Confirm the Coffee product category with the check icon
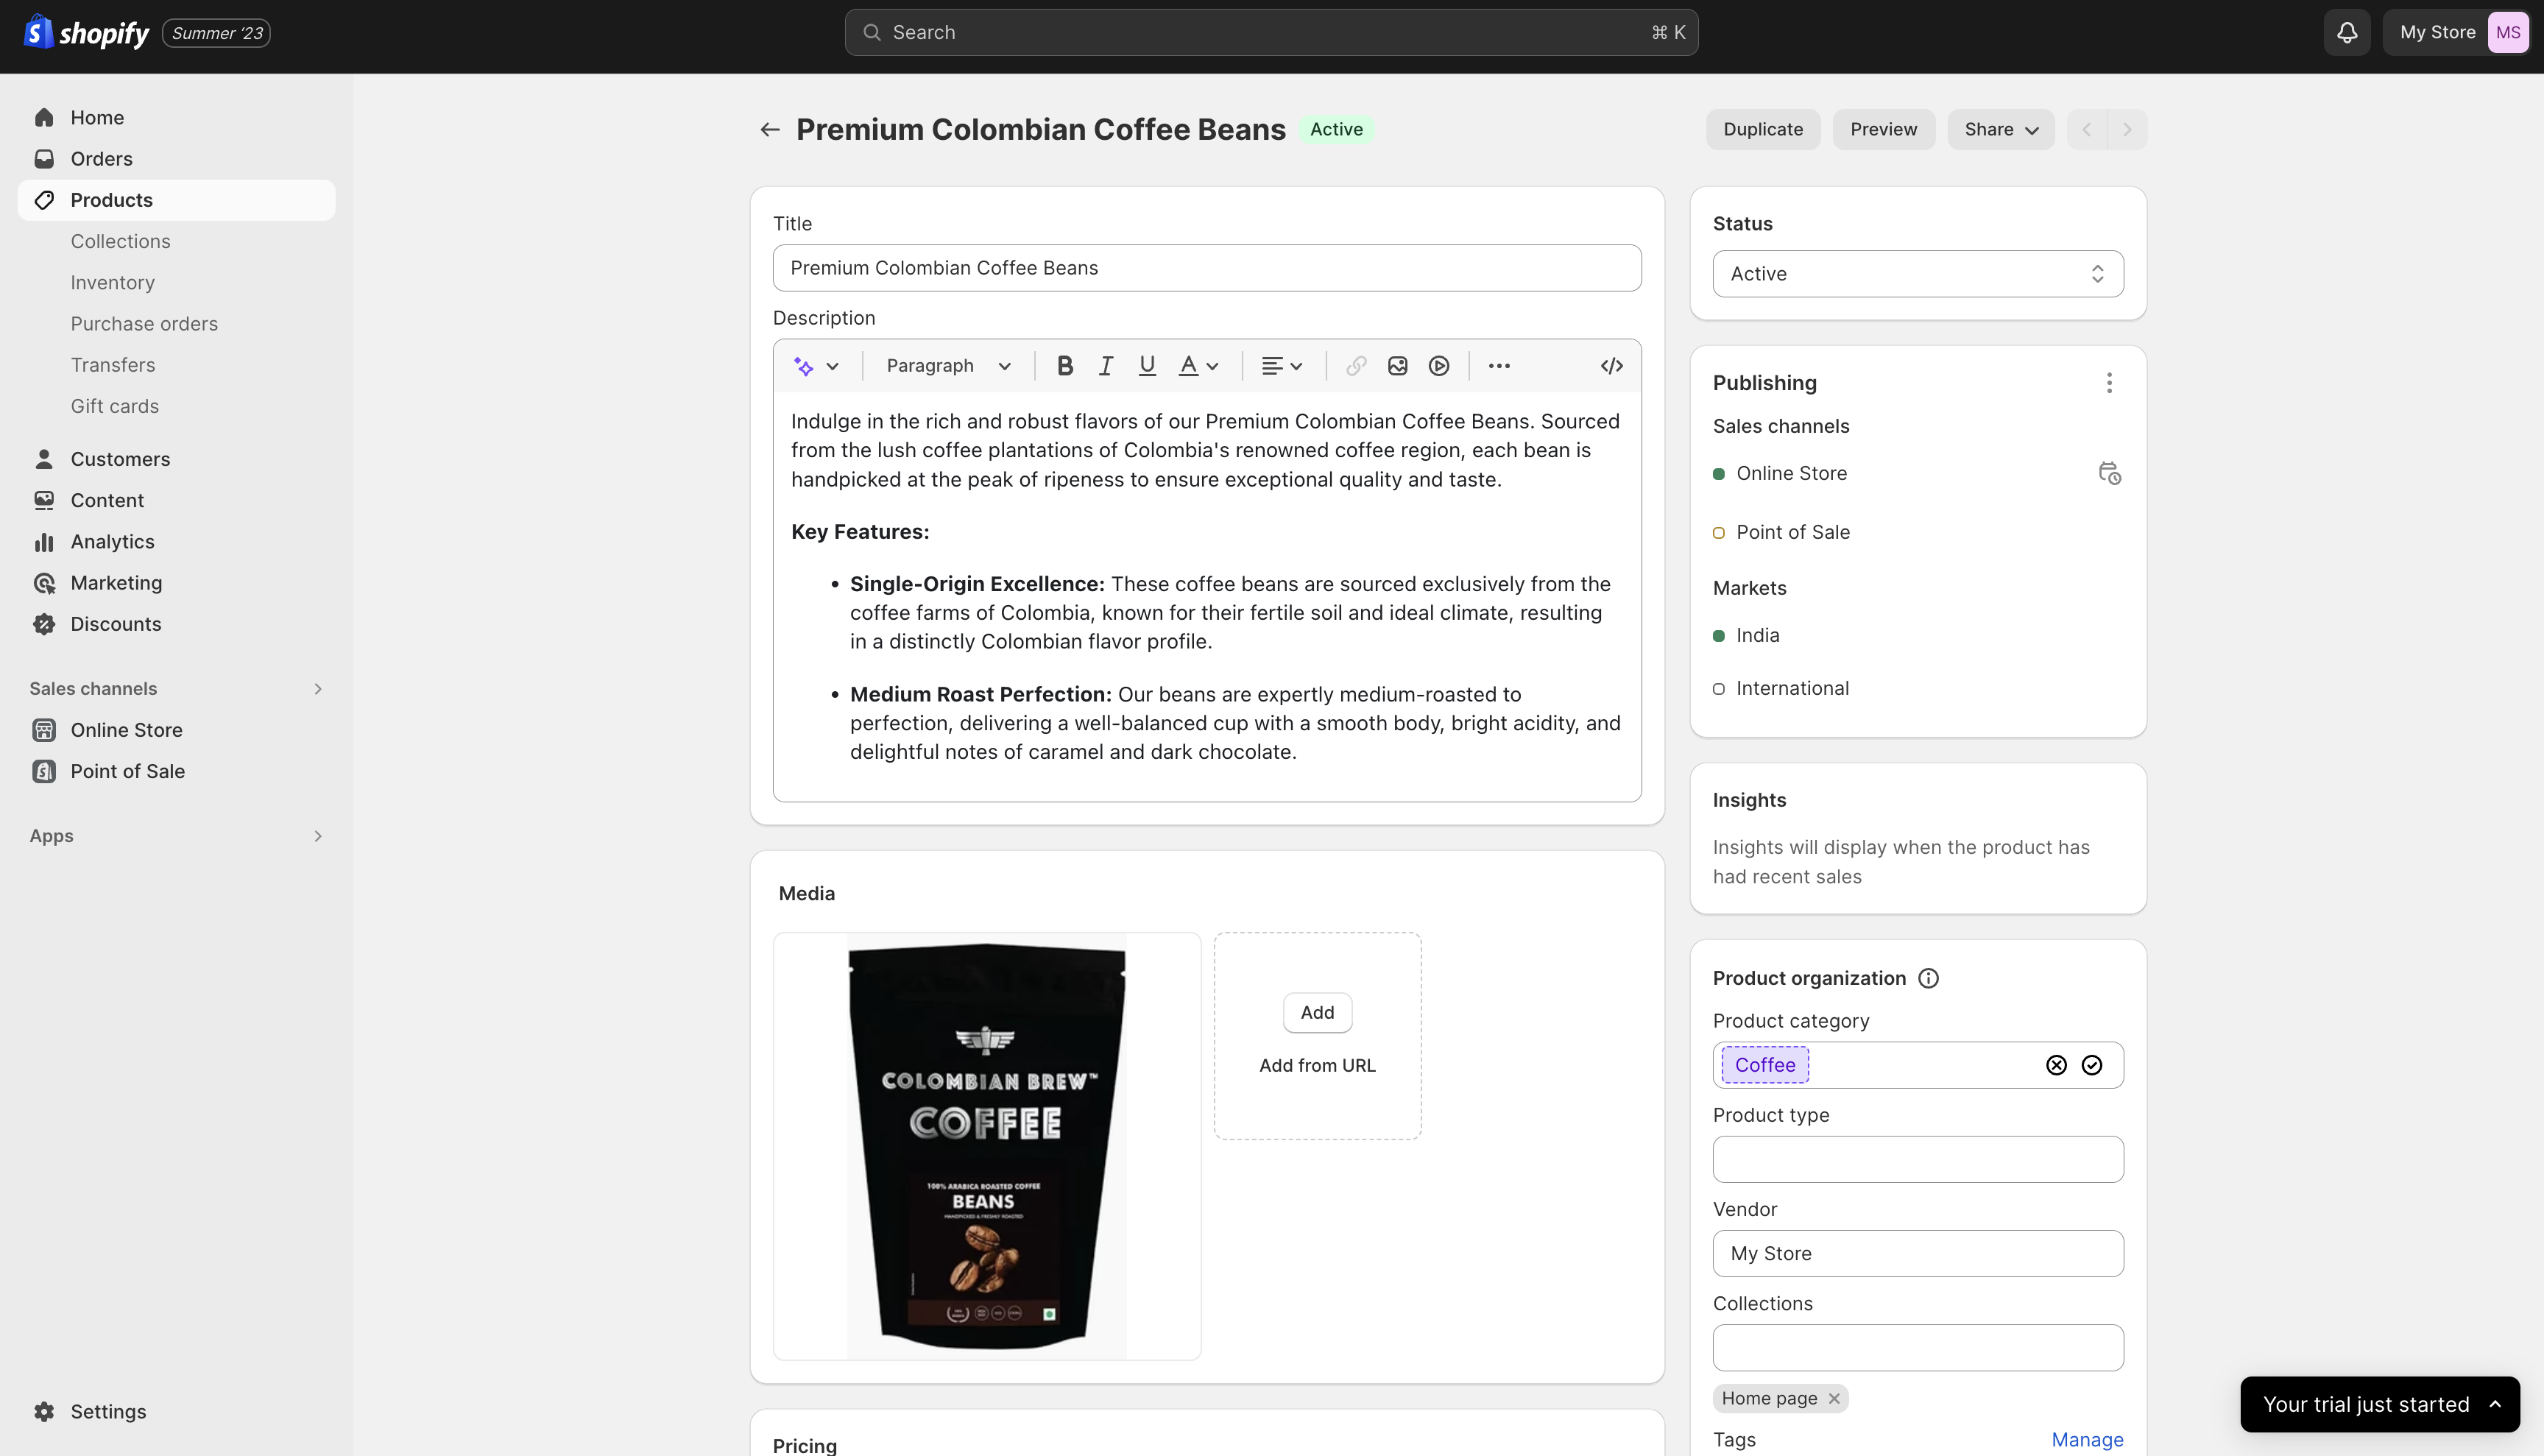The width and height of the screenshot is (2544, 1456). (2092, 1064)
